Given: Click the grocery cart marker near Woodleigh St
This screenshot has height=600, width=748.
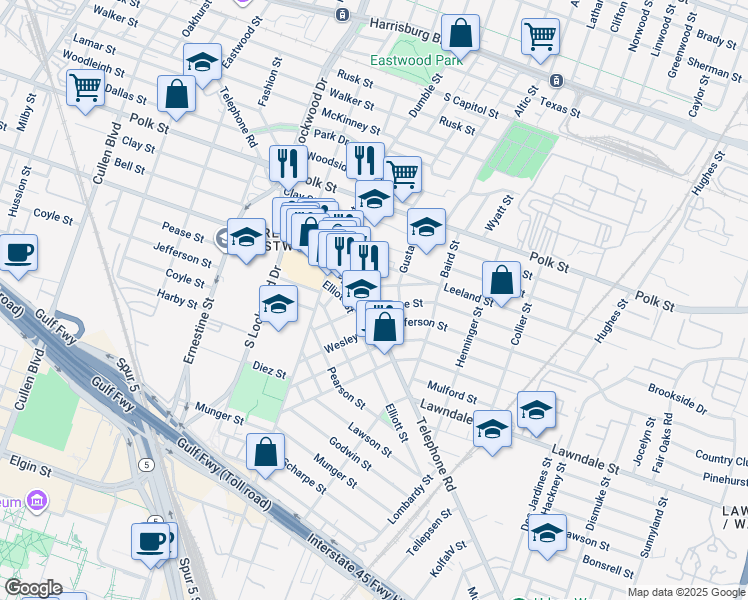Looking at the screenshot, I should pyautogui.click(x=85, y=88).
